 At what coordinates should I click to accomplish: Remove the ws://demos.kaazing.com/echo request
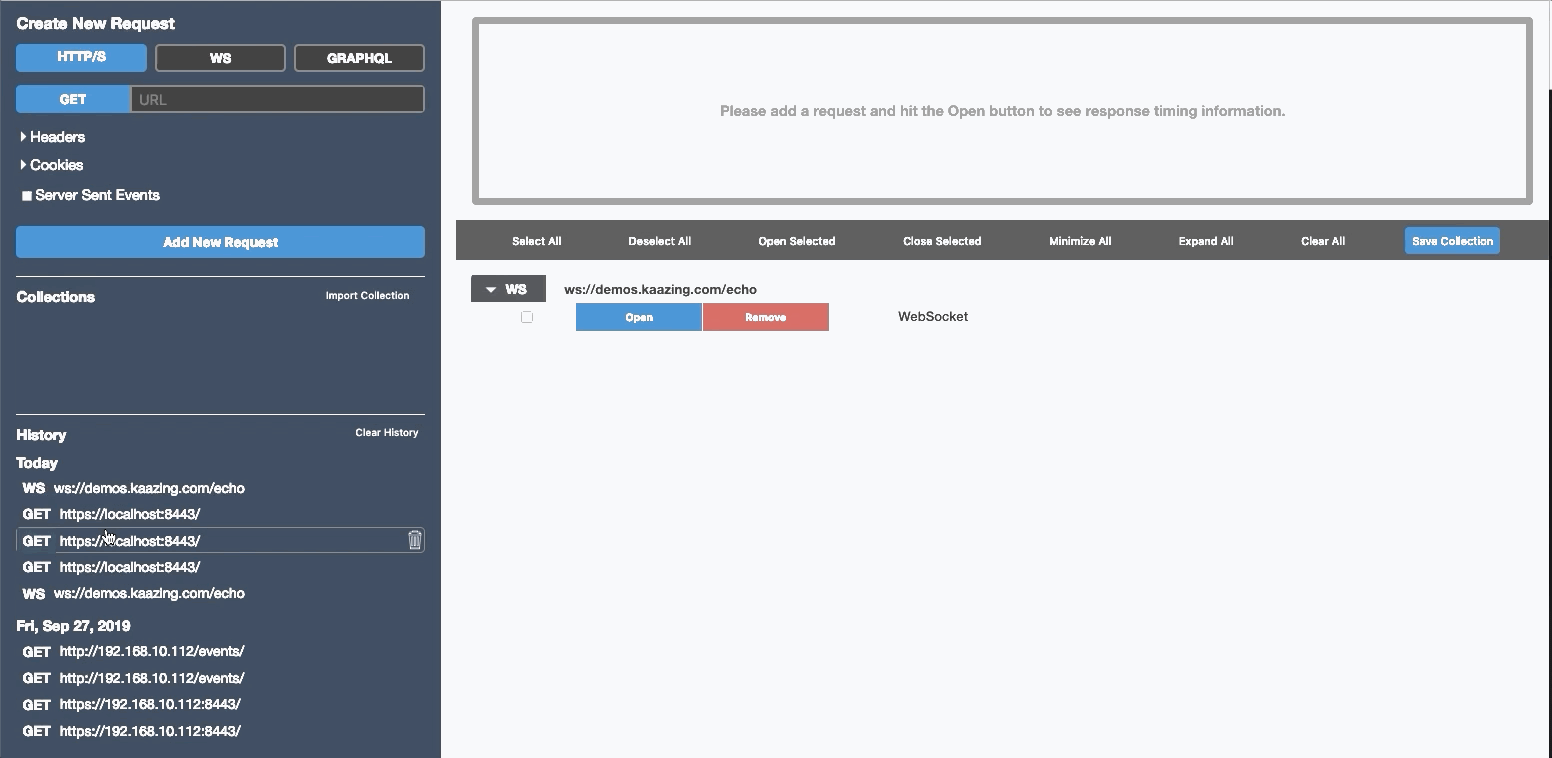pyautogui.click(x=765, y=317)
